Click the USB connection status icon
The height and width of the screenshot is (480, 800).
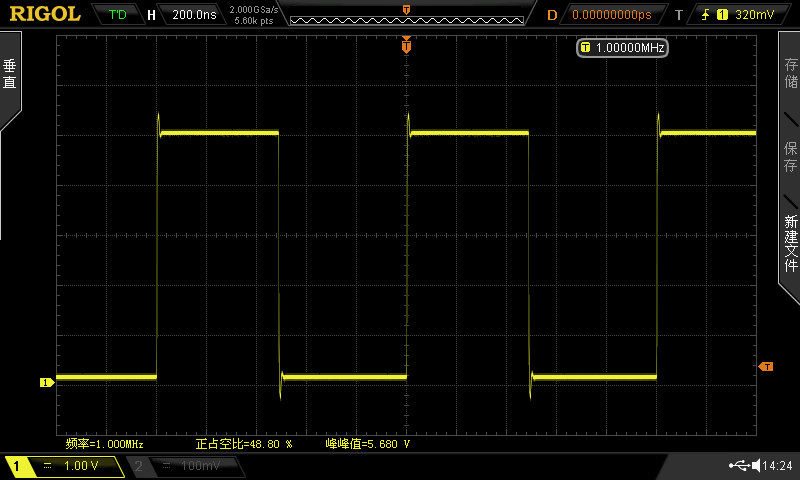[x=739, y=465]
